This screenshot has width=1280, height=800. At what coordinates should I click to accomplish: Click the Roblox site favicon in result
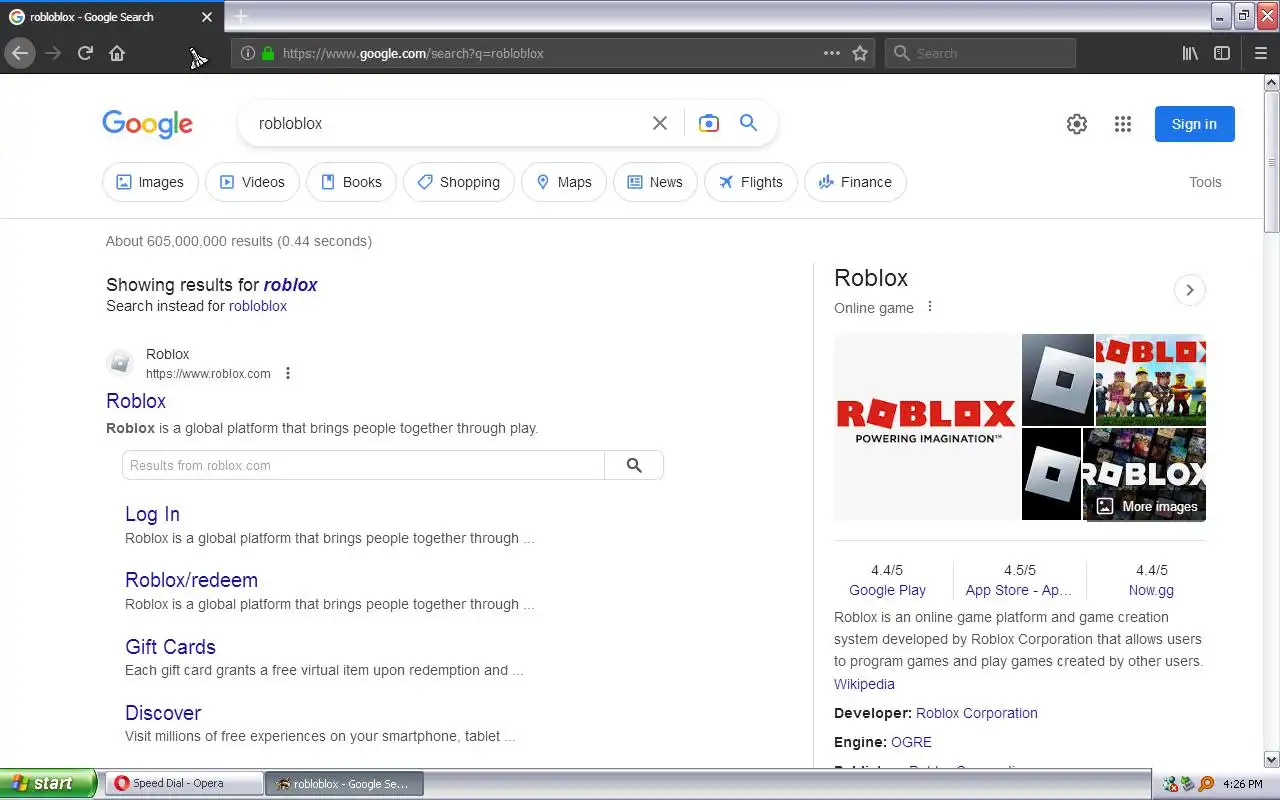120,362
